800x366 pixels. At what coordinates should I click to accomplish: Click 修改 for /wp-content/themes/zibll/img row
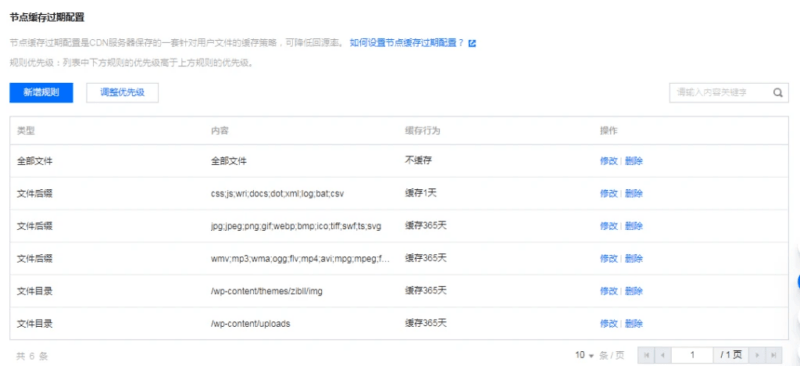609,291
